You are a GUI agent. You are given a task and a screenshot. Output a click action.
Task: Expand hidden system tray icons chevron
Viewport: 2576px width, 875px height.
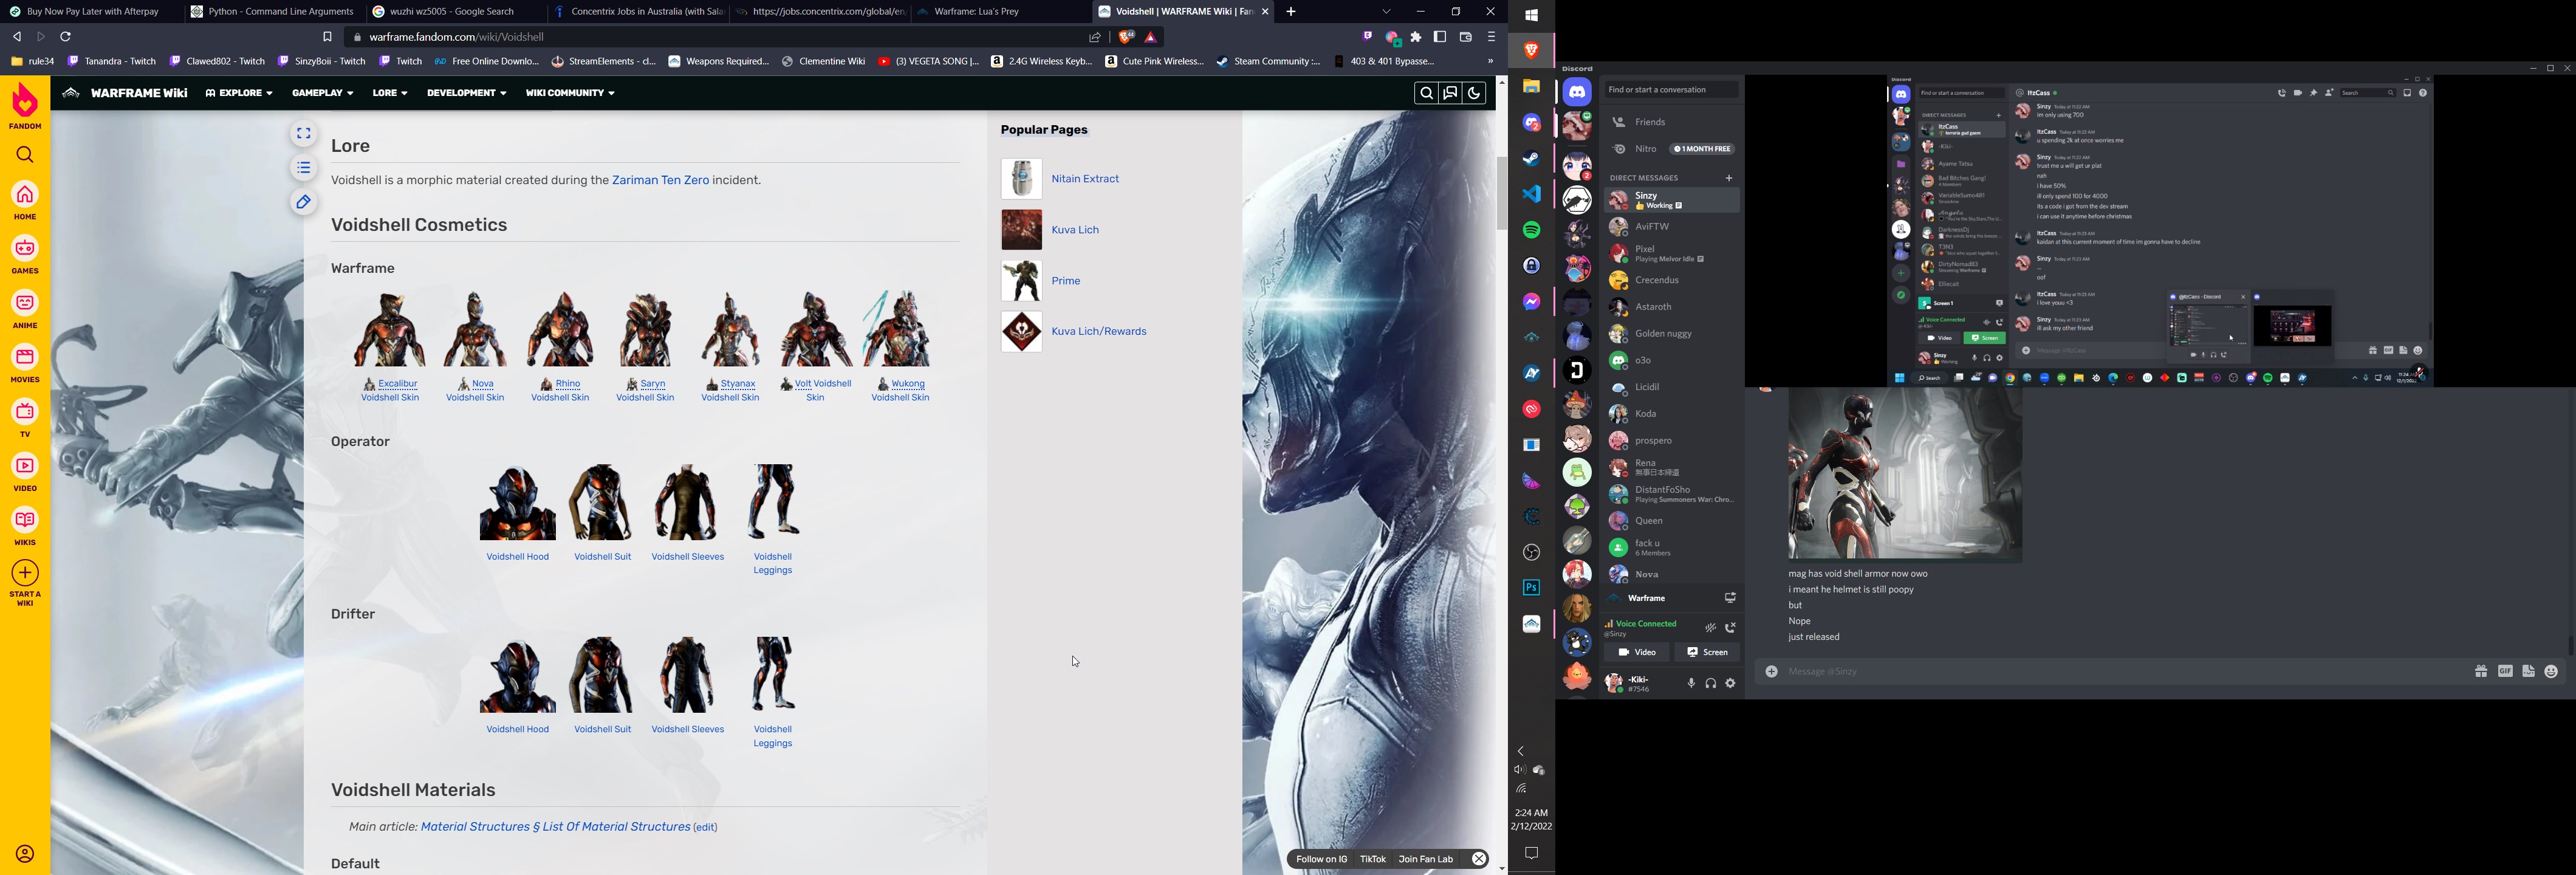(x=1521, y=751)
